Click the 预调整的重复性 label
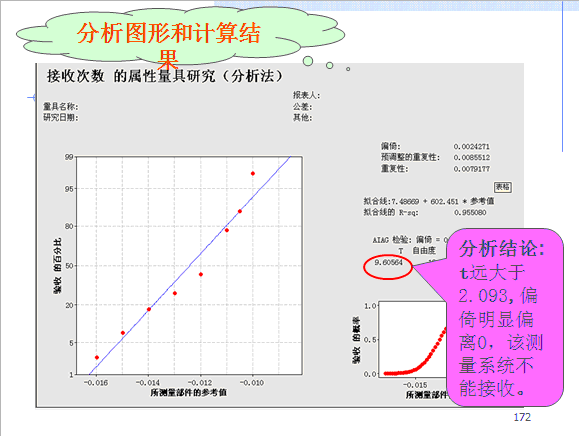Viewport: 579px width, 436px height. [x=411, y=157]
